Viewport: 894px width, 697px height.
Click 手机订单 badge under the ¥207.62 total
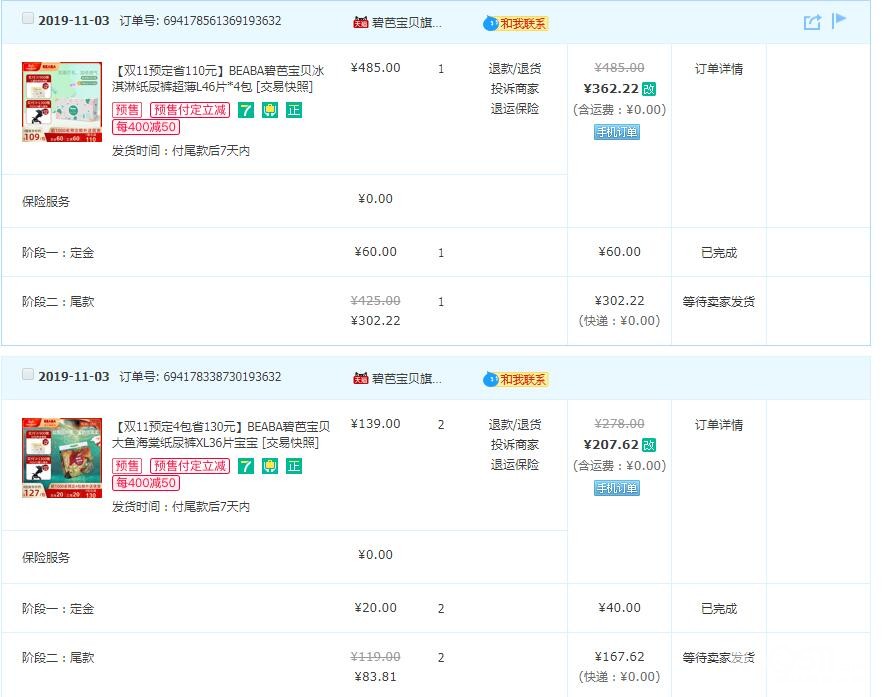point(616,488)
